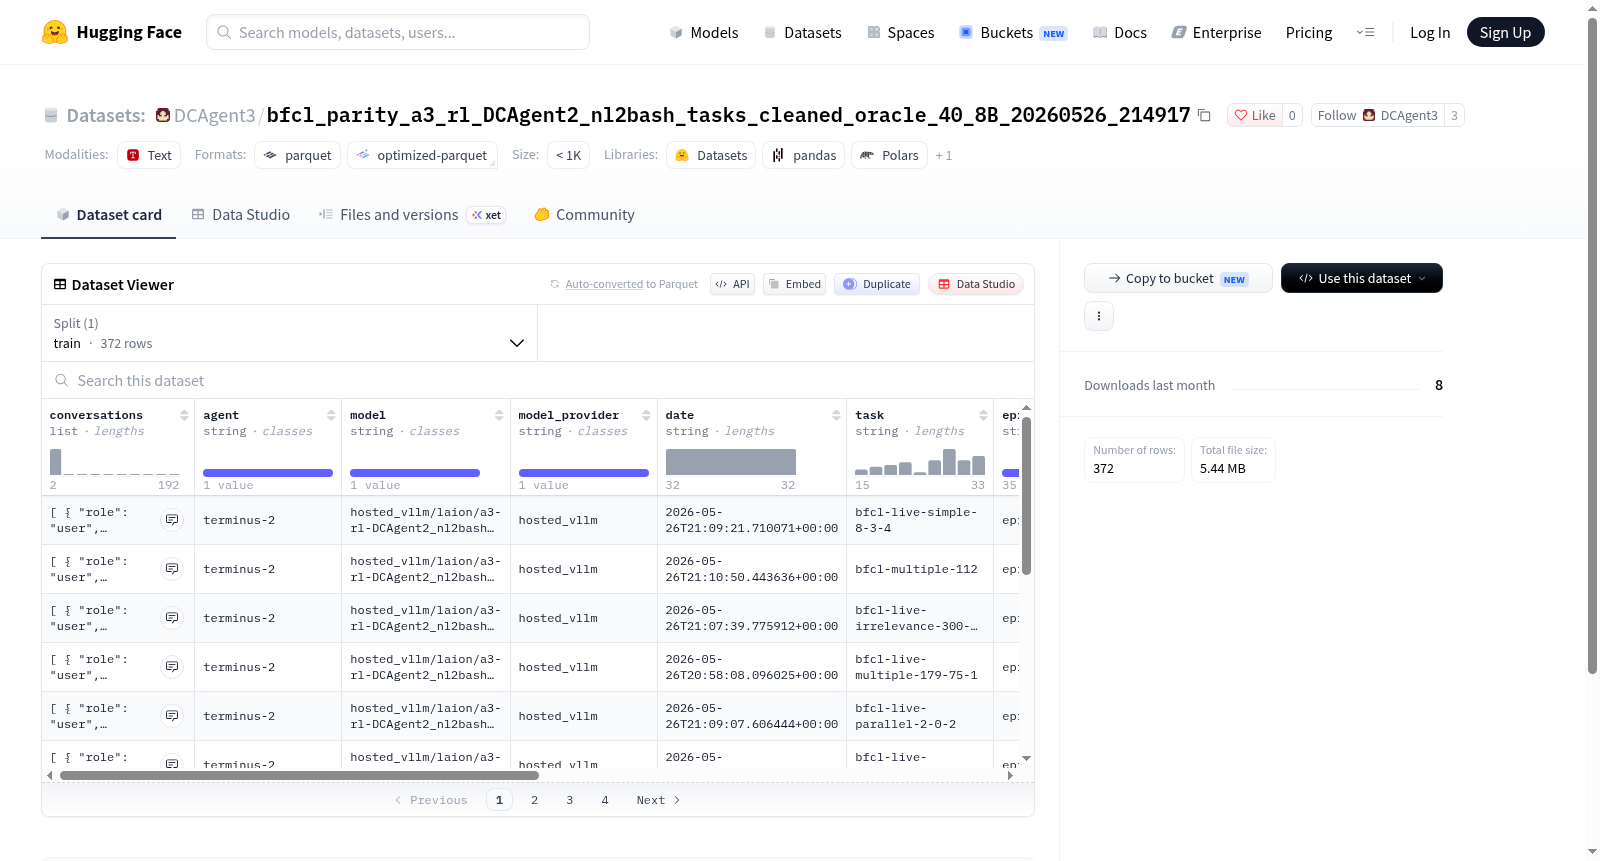
Task: Open the navigation overflow menu icon
Action: [x=1365, y=33]
